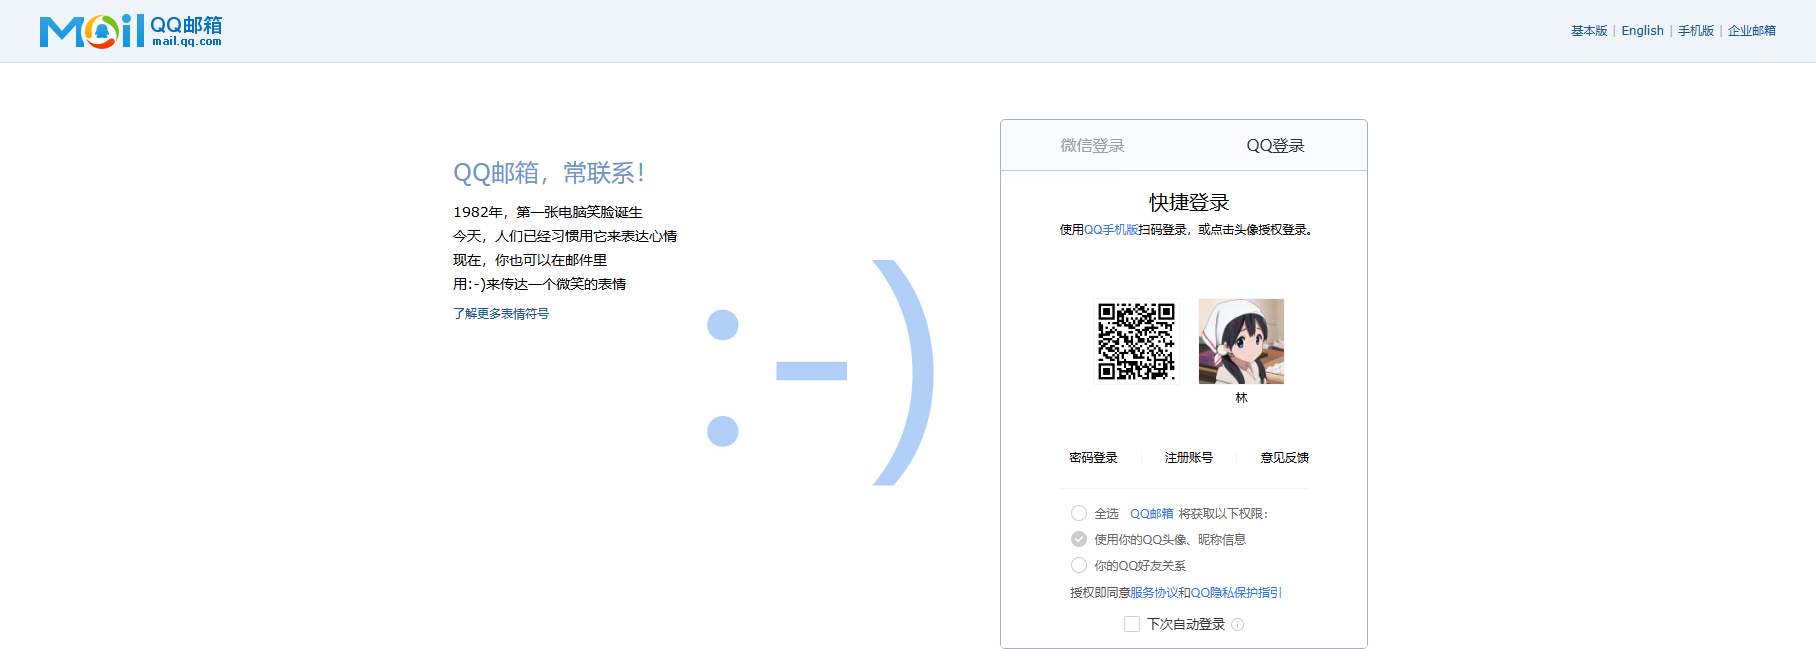Click the QQ Mail logo

tap(131, 31)
